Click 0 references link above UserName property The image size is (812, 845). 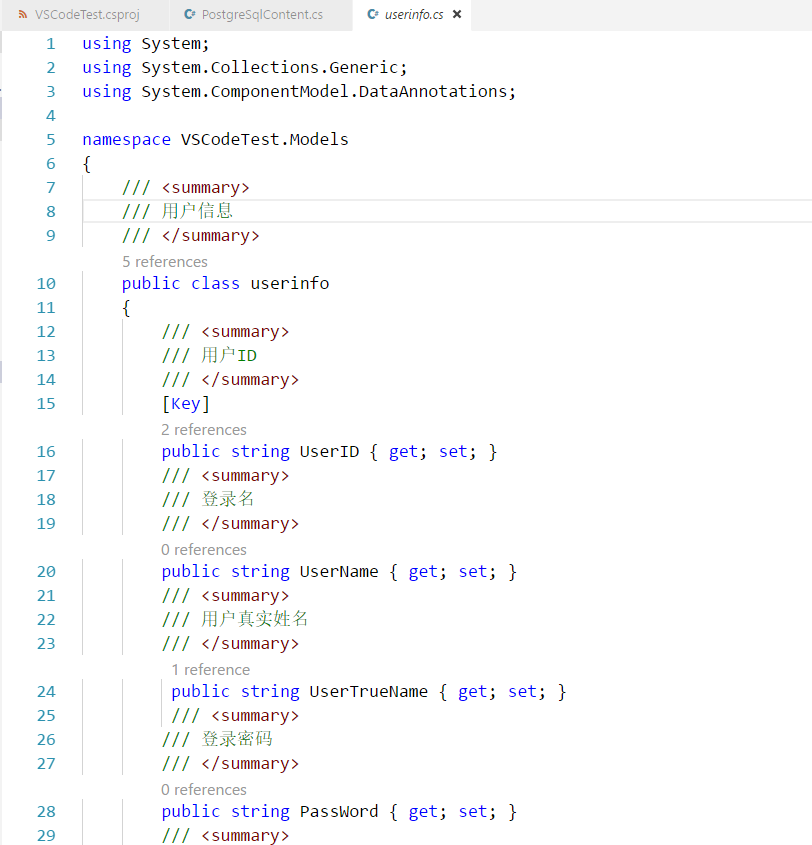tap(204, 549)
